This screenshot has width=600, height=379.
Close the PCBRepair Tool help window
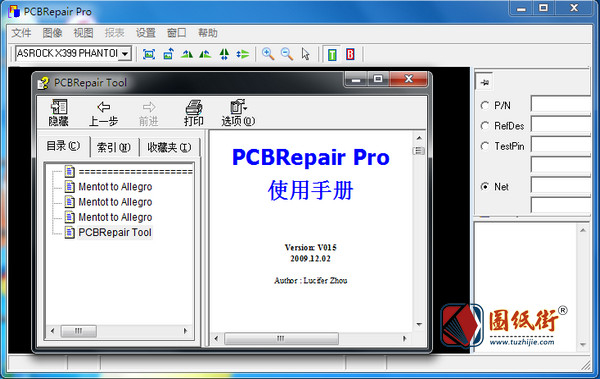tap(408, 79)
